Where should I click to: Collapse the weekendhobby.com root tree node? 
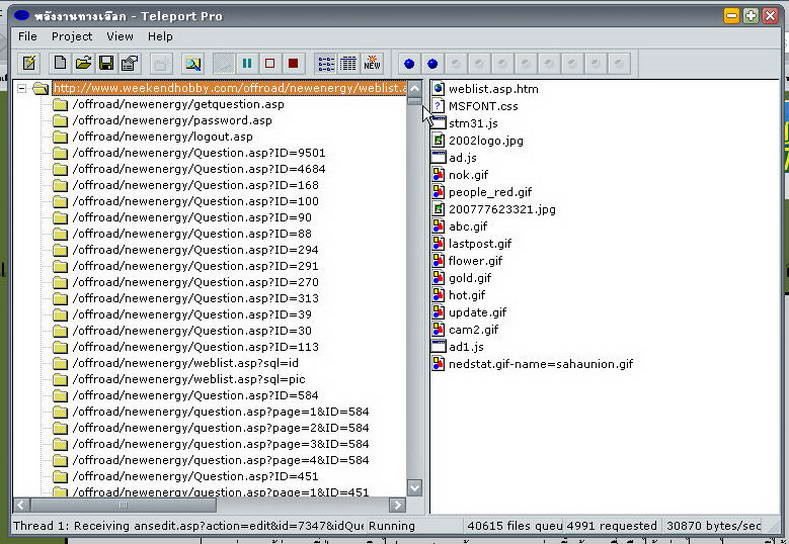(x=22, y=89)
